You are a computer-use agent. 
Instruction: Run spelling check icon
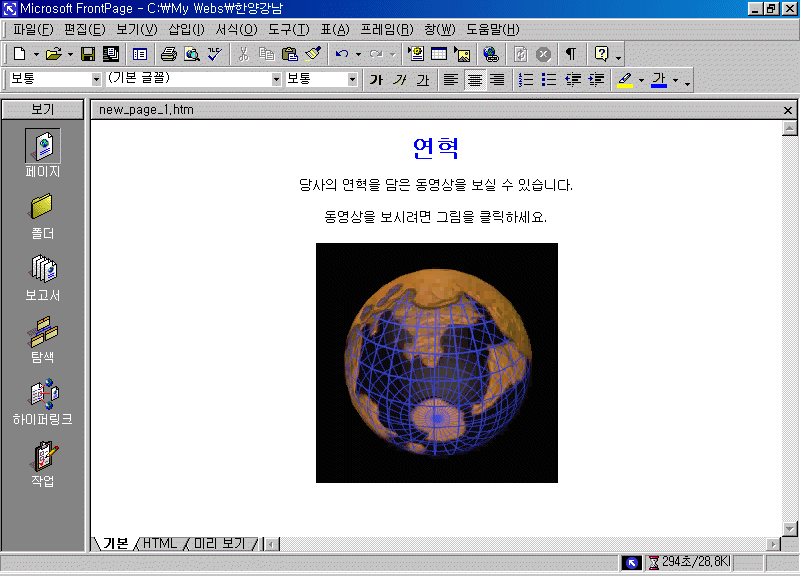215,54
